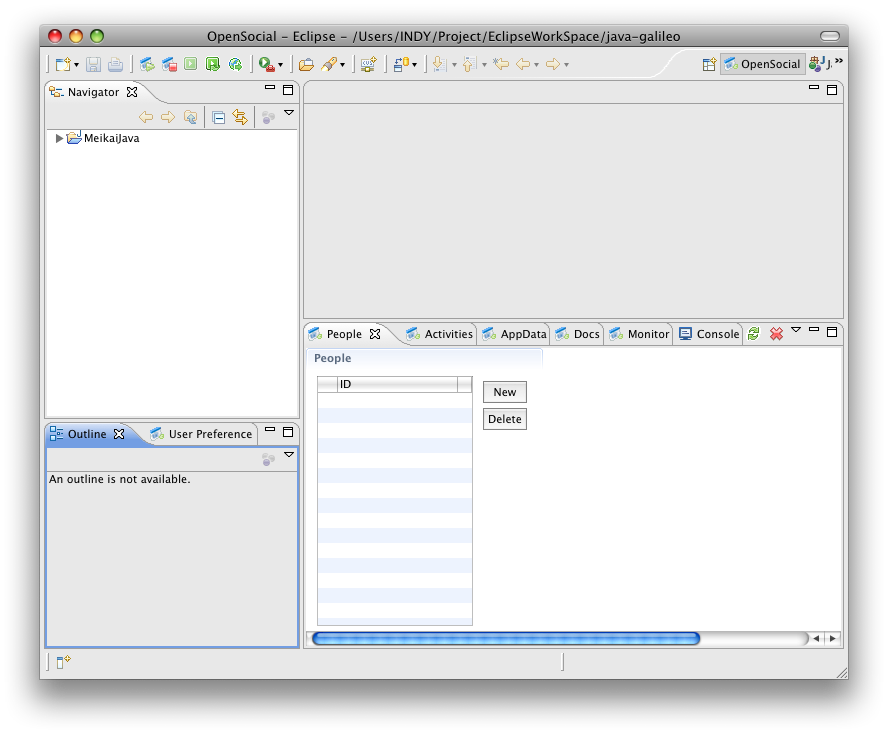The image size is (888, 734).
Task: Click the light green play icon in toolbar
Action: (191, 64)
